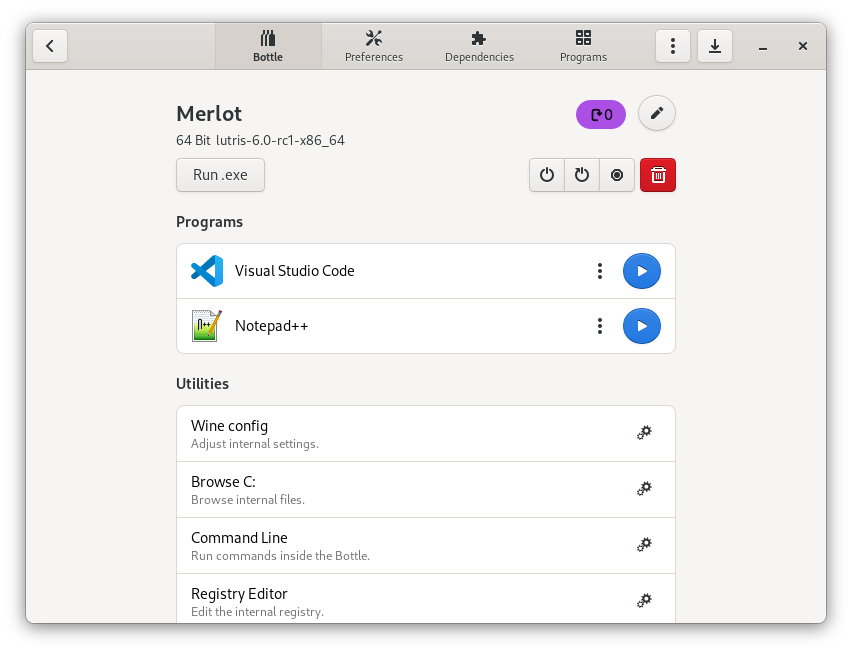
Task: Click the Run .exe button
Action: (220, 174)
